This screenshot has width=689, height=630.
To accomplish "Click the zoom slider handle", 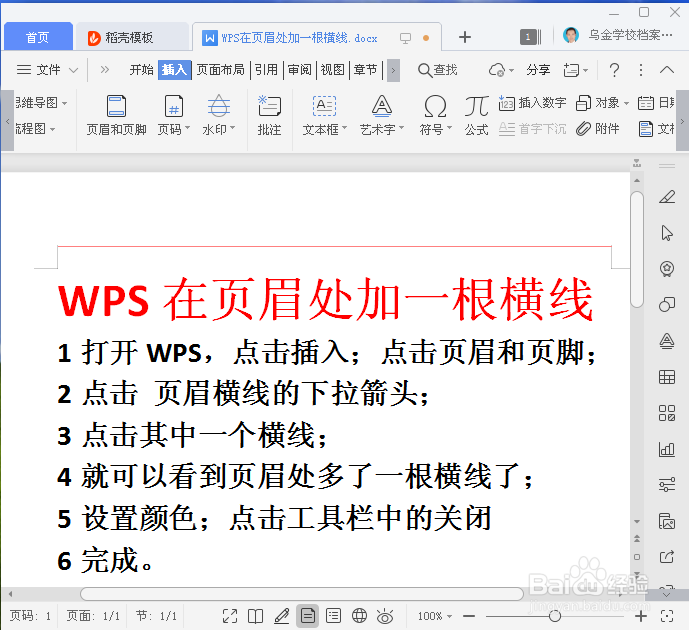I will click(x=555, y=616).
